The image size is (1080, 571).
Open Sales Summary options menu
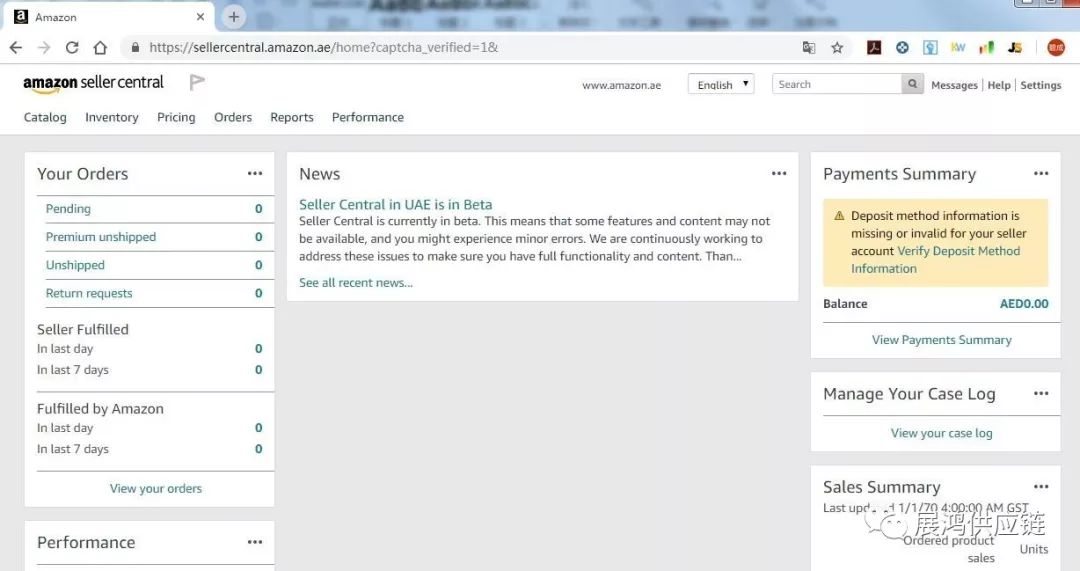[1041, 486]
